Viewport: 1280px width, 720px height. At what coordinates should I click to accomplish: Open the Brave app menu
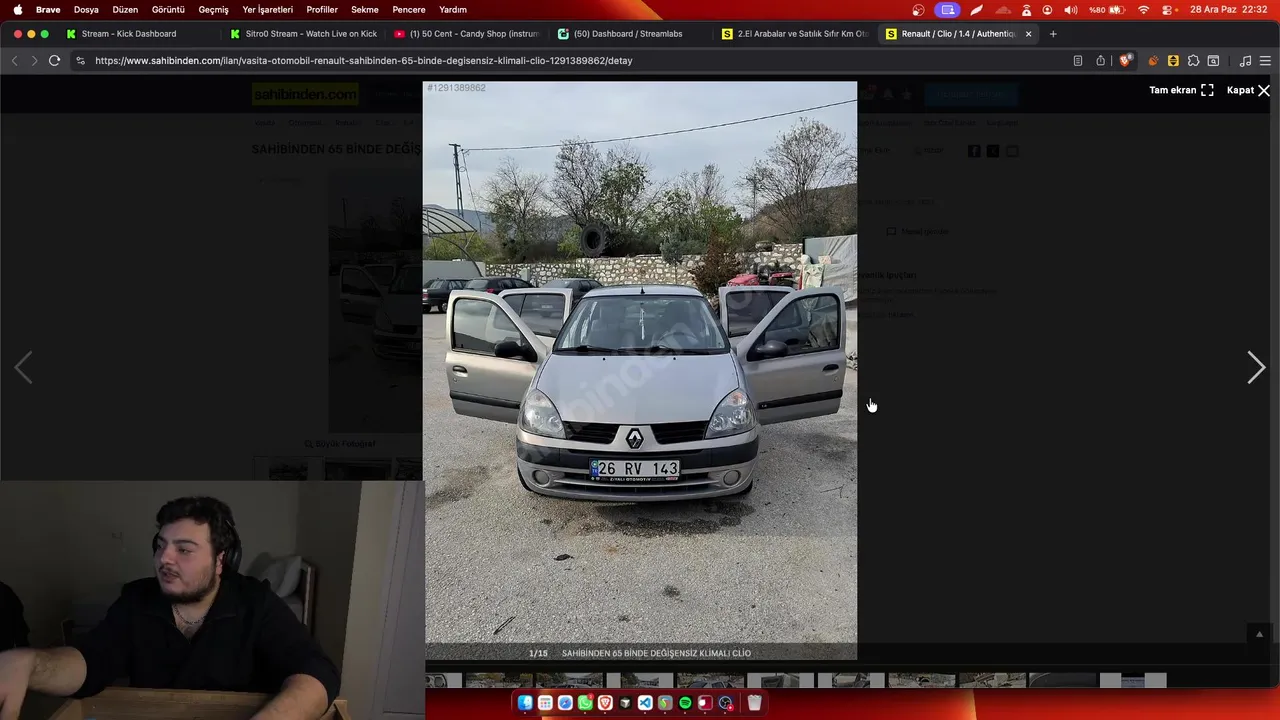pyautogui.click(x=48, y=10)
